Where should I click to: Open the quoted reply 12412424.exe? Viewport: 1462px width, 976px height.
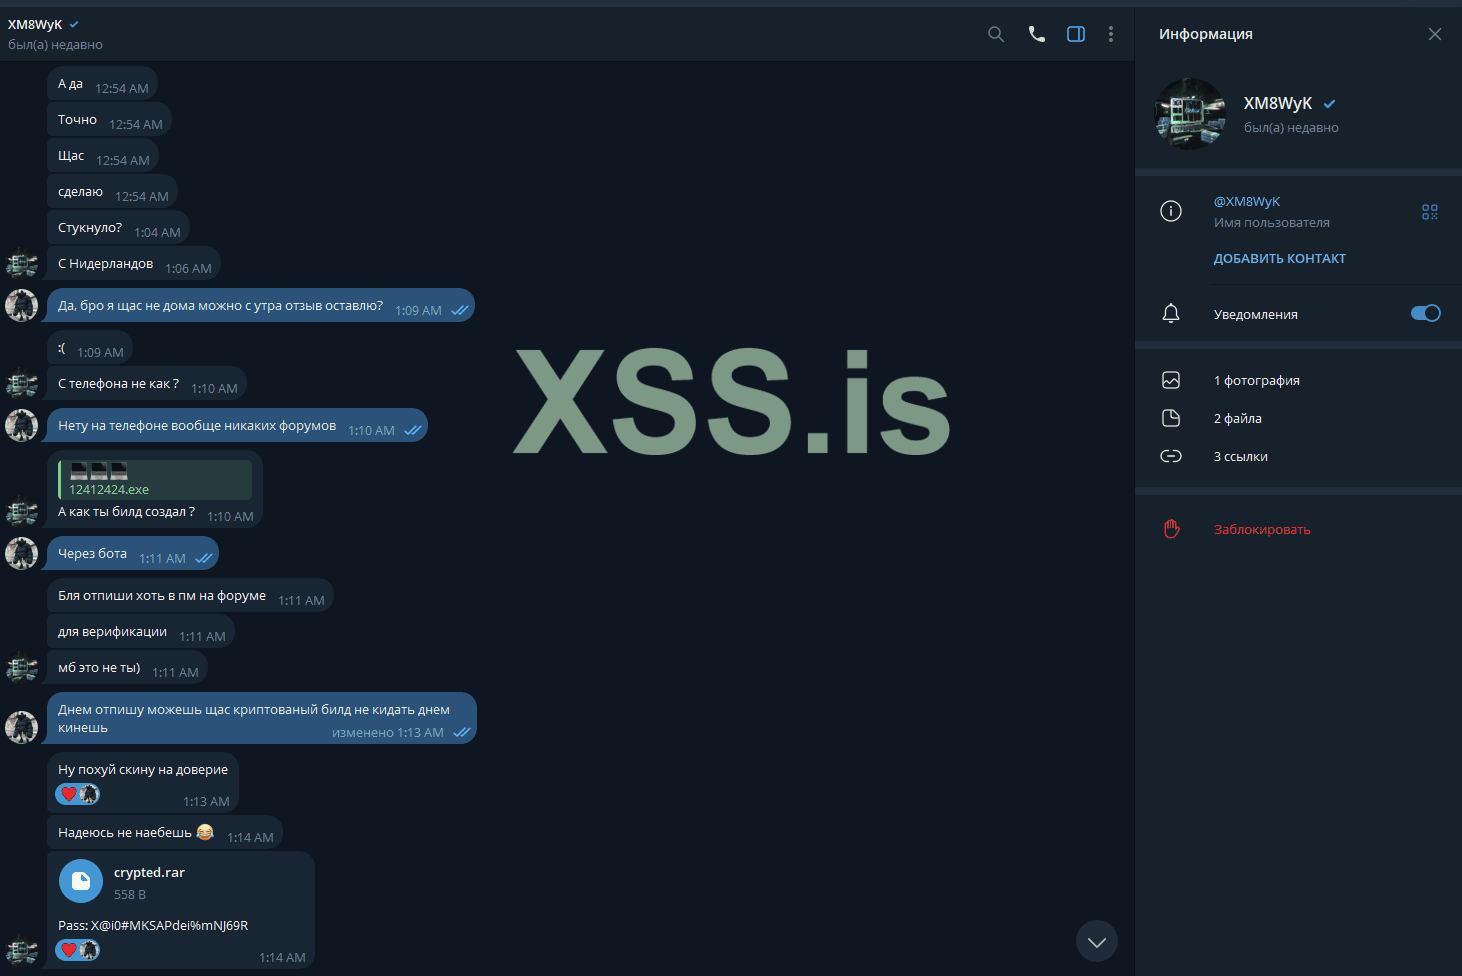155,480
